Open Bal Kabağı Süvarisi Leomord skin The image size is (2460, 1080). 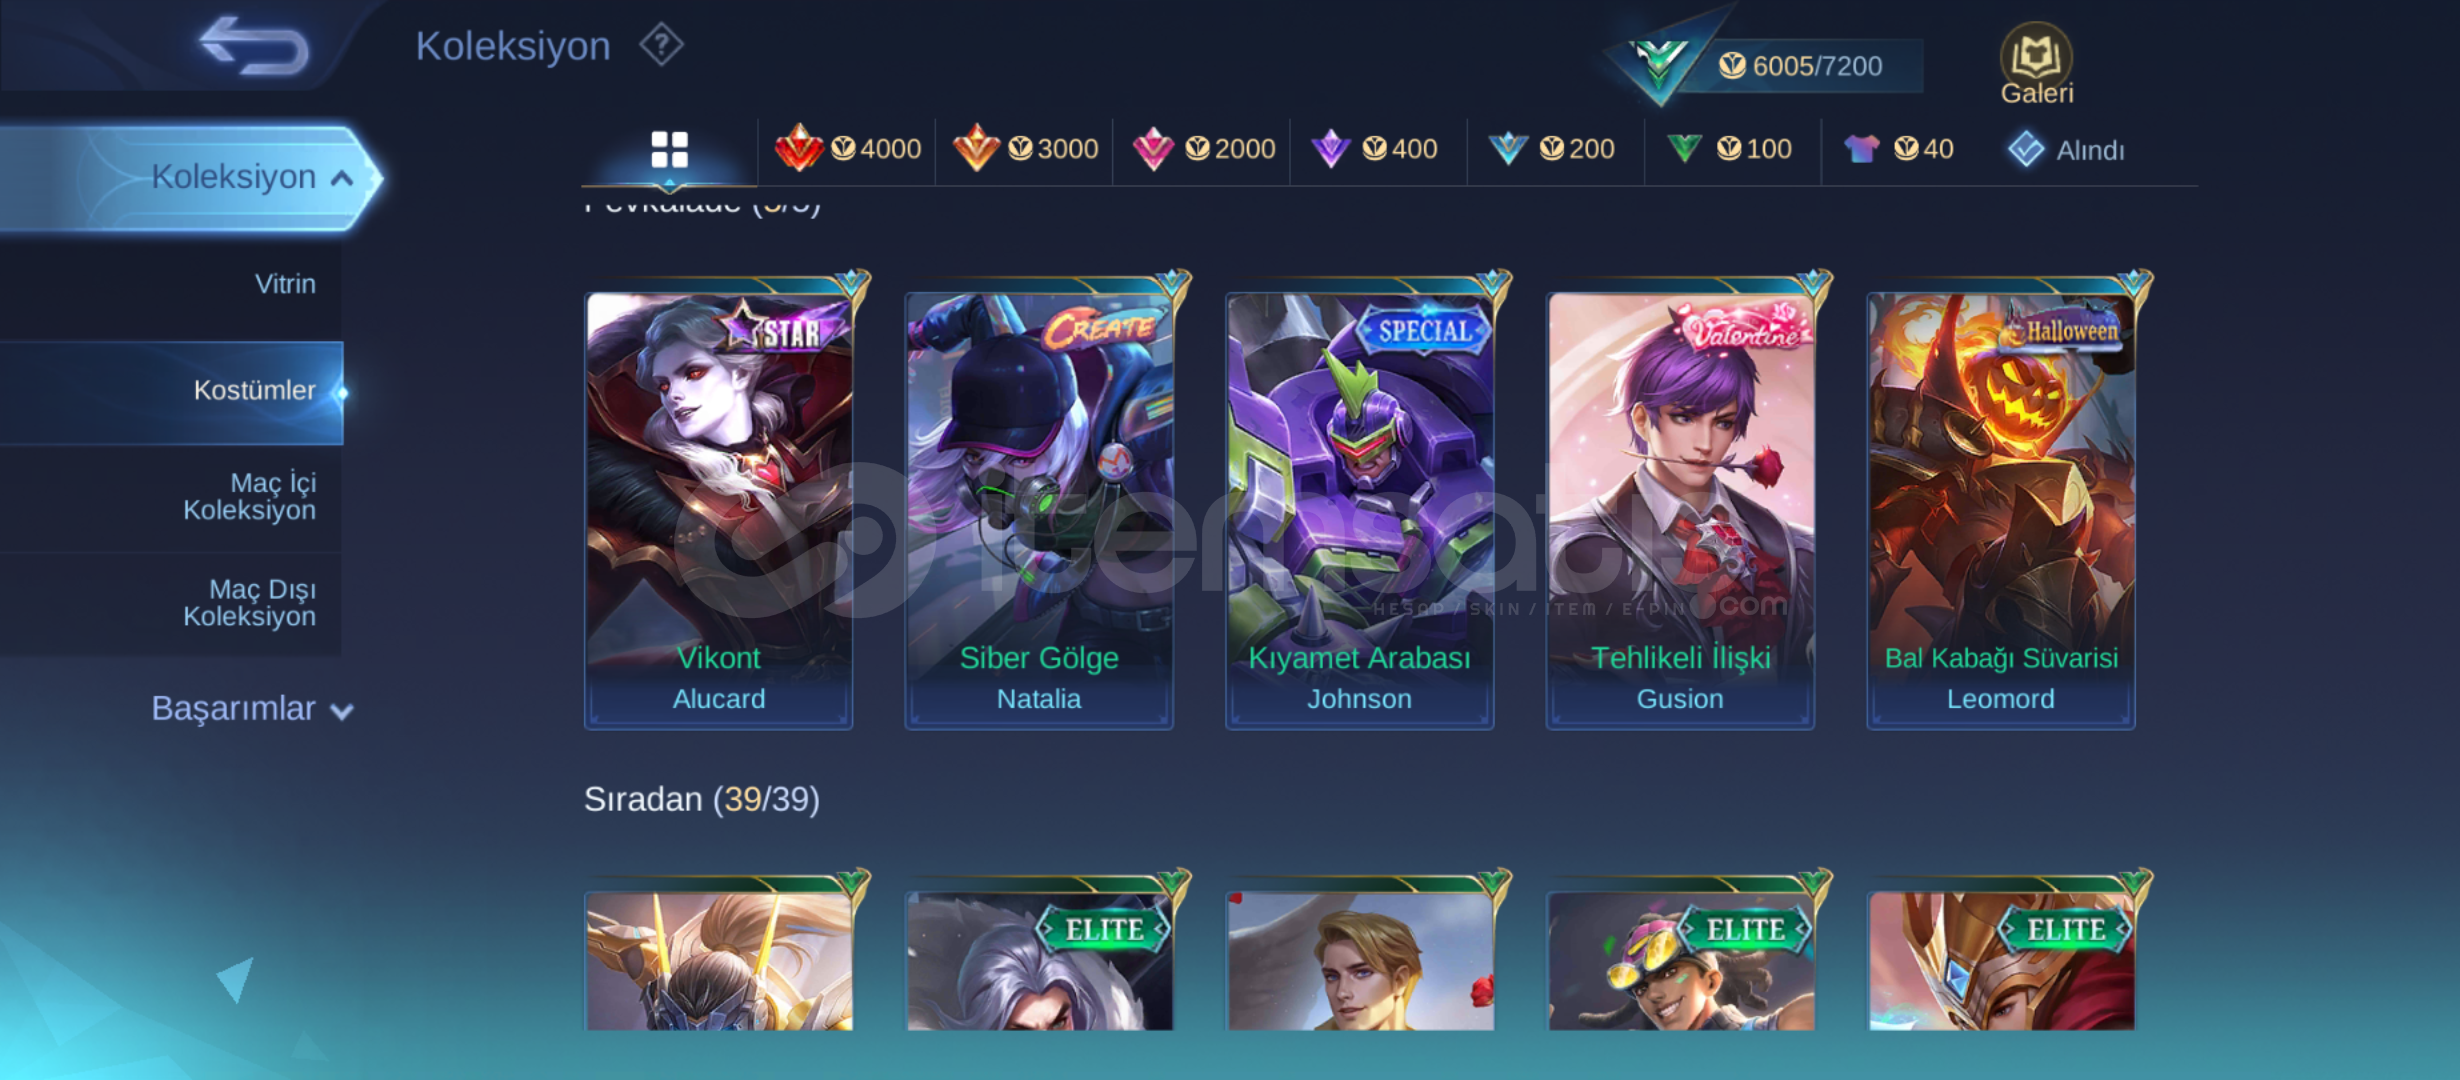tap(2001, 510)
